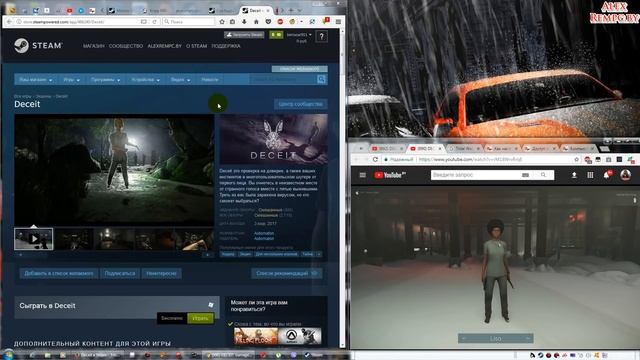
Task: Open 'Новости' in Steam store nav
Action: click(210, 80)
